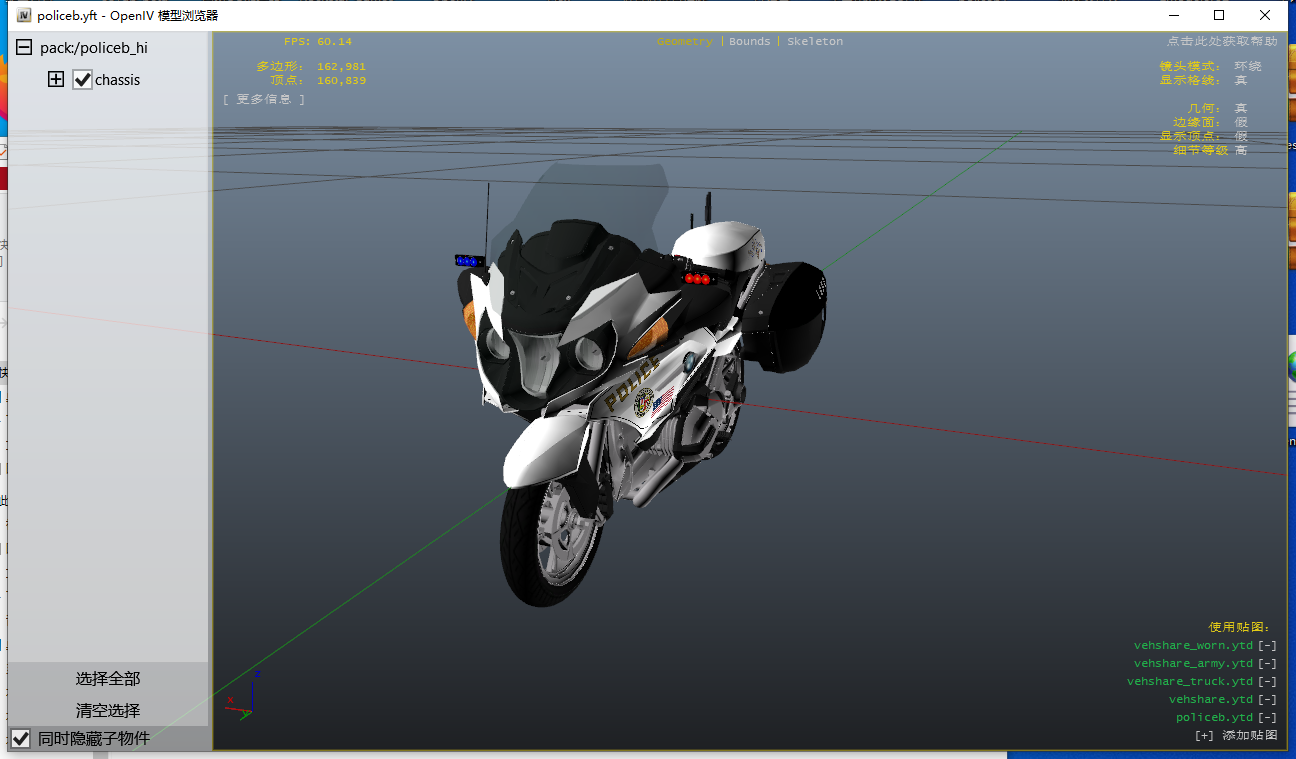1296x759 pixels.
Task: Remove vehshare_army.ytd texture with its [-] button
Action: click(1267, 664)
